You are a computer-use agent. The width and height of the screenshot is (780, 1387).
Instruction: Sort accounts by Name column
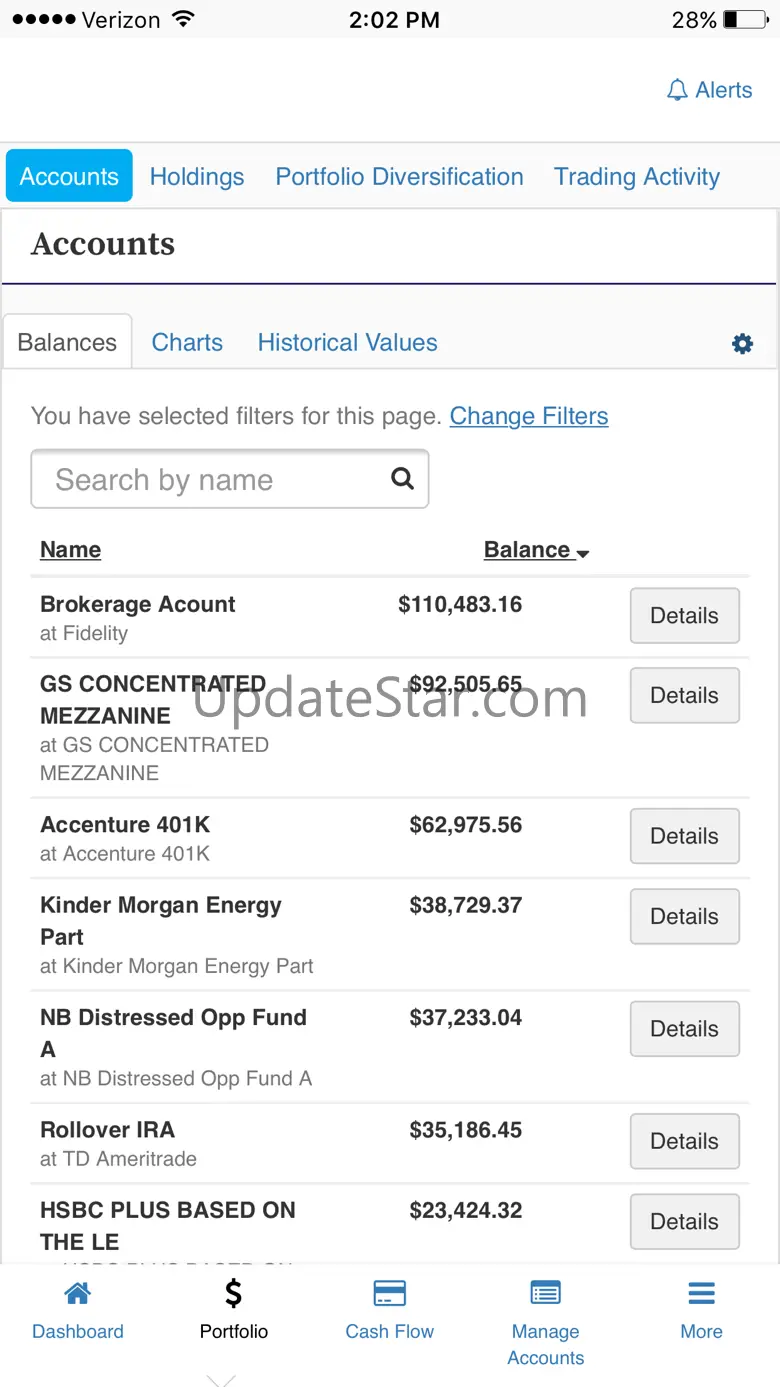point(70,550)
